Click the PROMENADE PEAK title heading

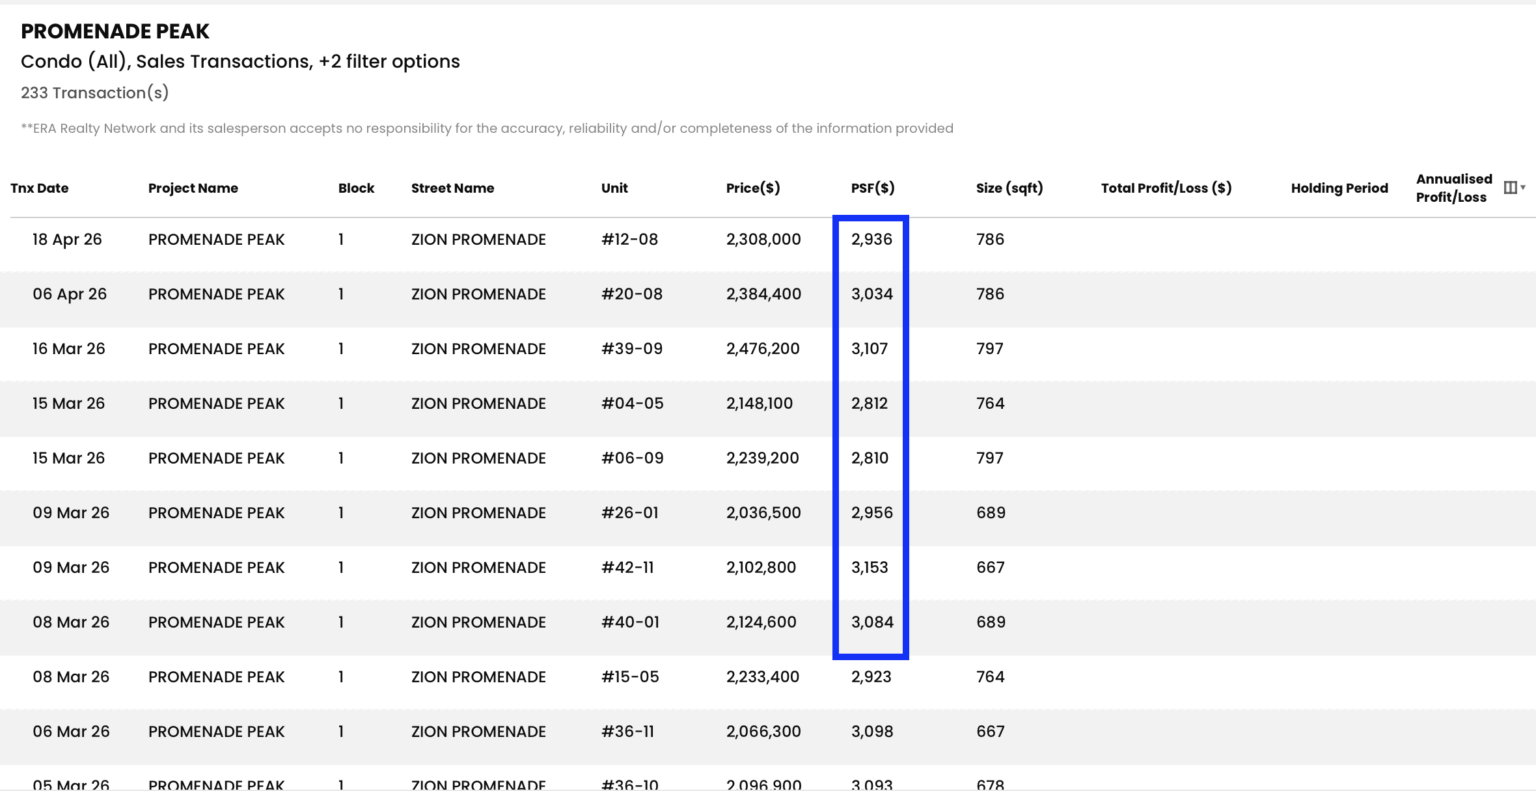coord(116,31)
